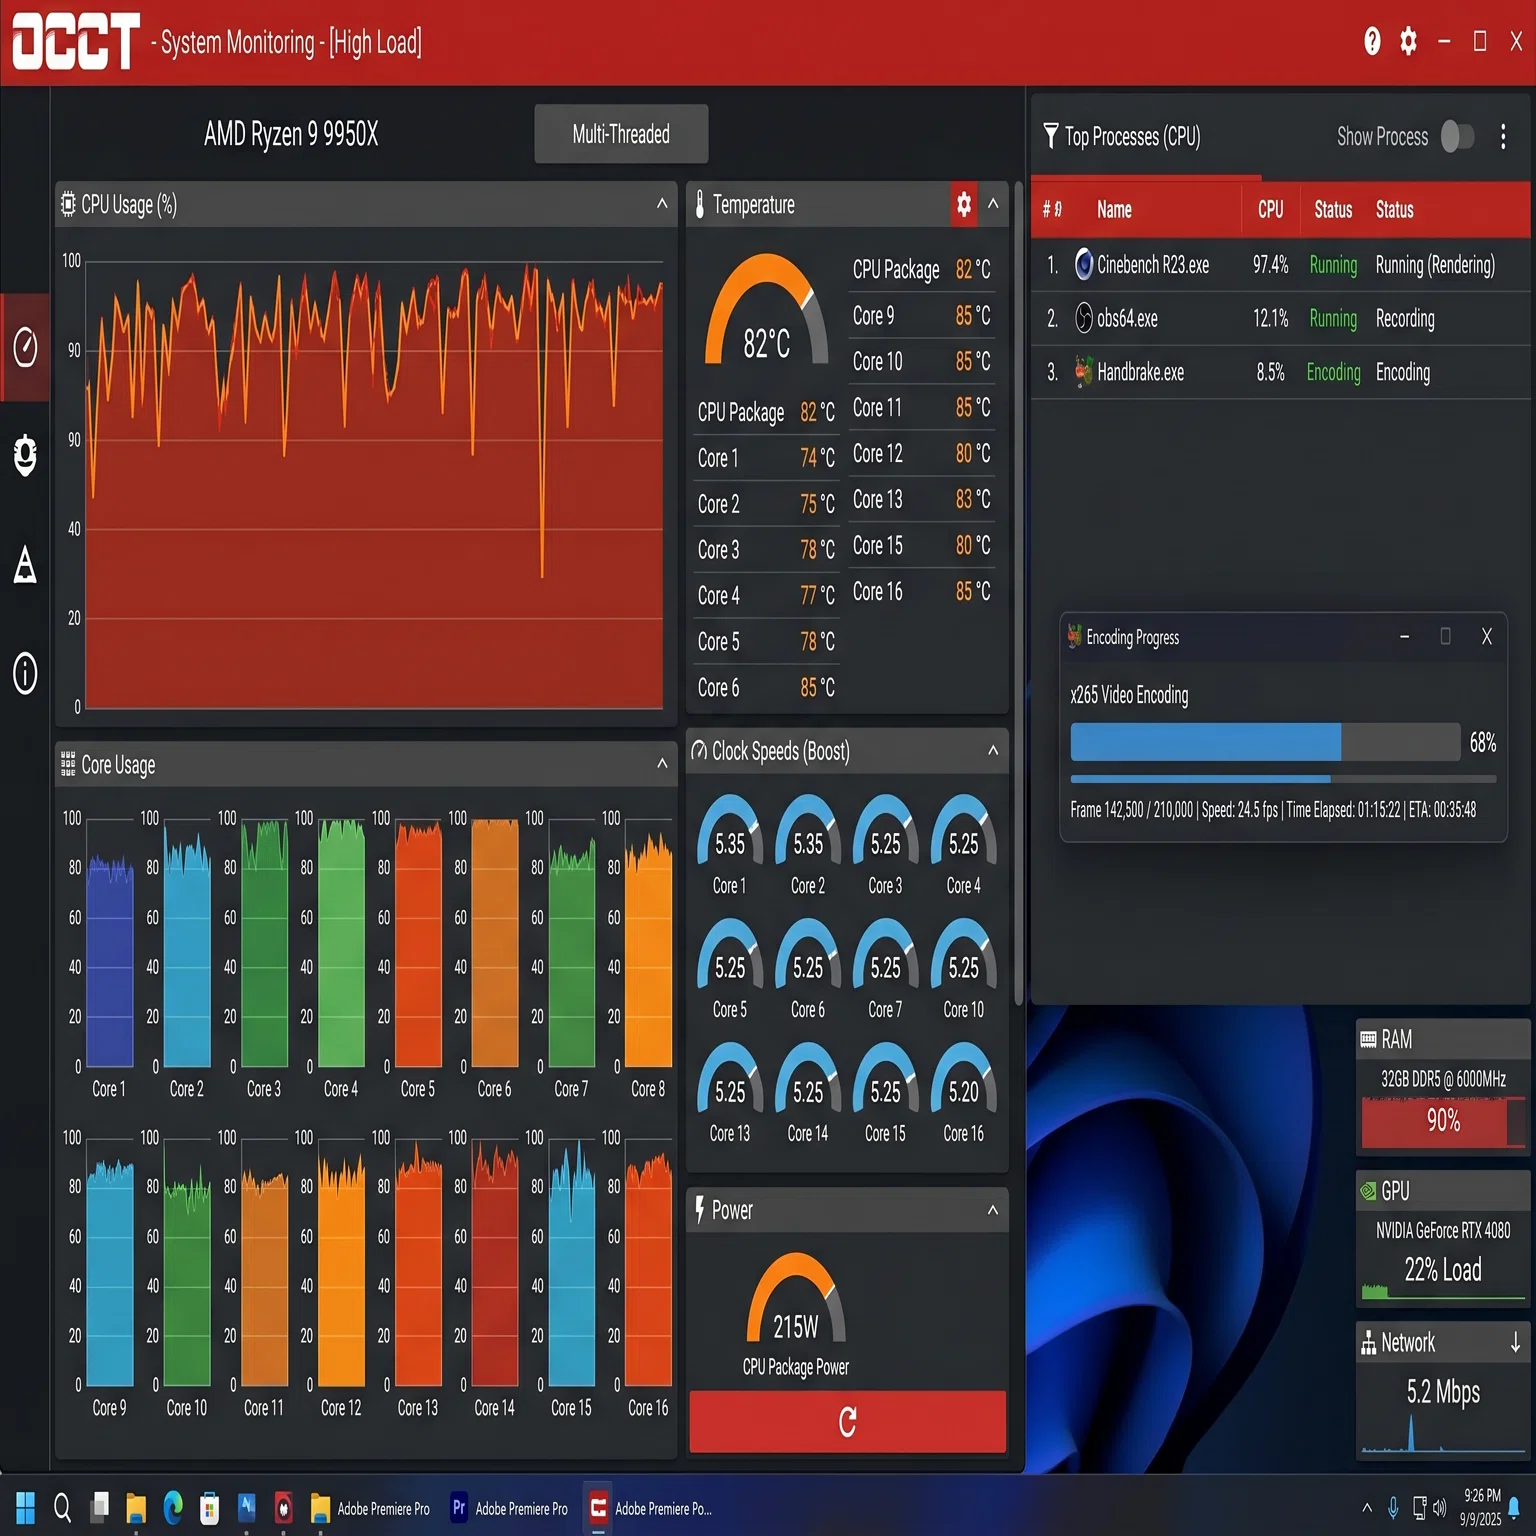This screenshot has height=1536, width=1536.
Task: Collapse the CPU Usage panel
Action: click(x=662, y=204)
